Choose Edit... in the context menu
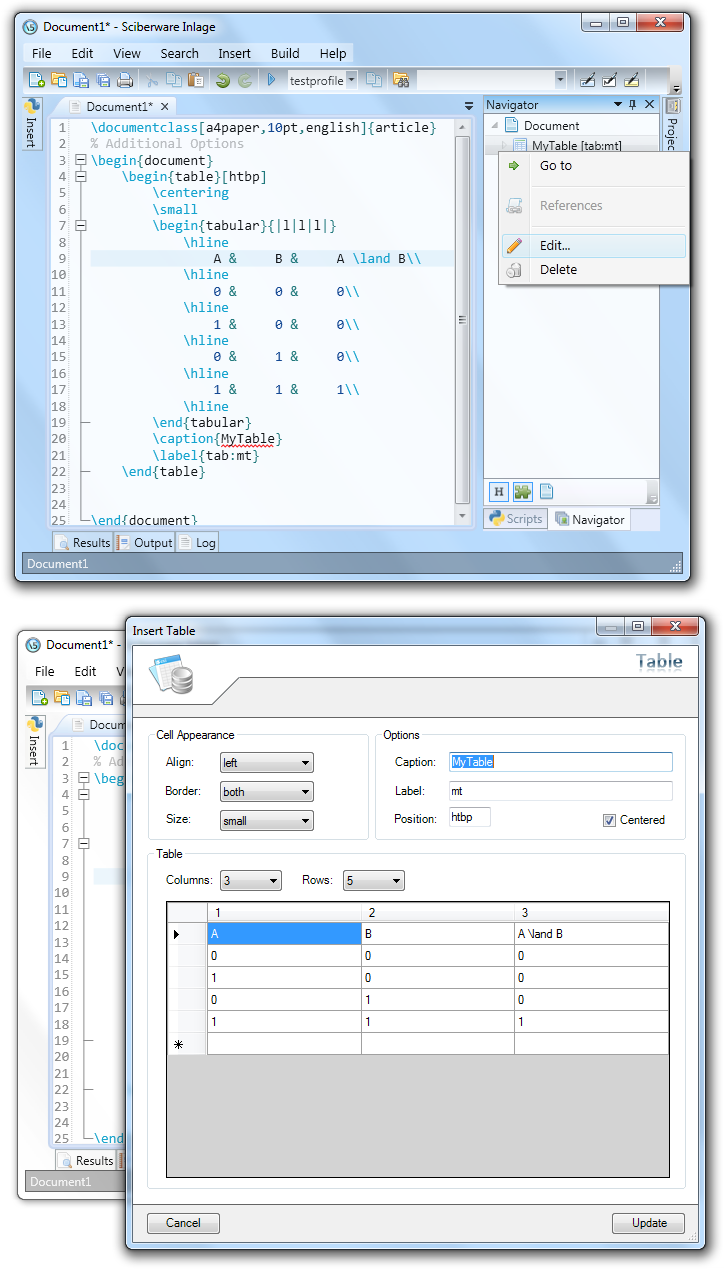 594,246
